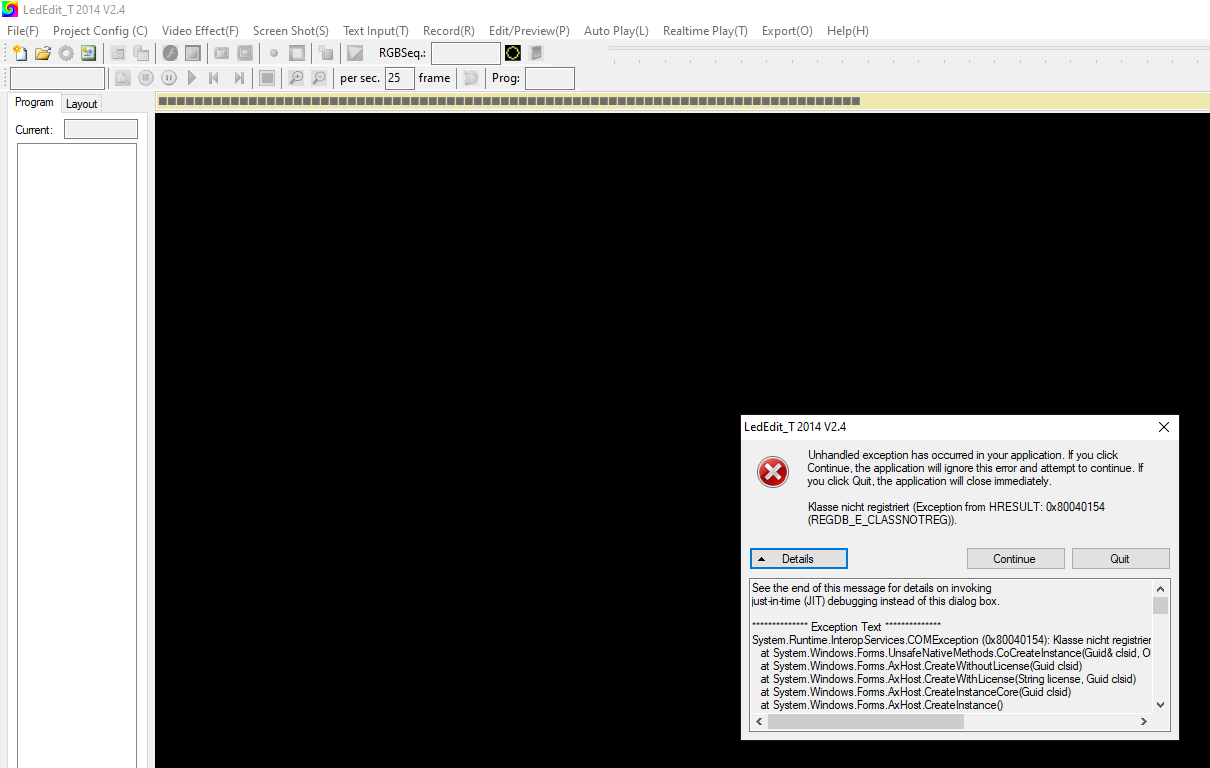
Task: Click the zoom out magnifier icon
Action: (319, 78)
